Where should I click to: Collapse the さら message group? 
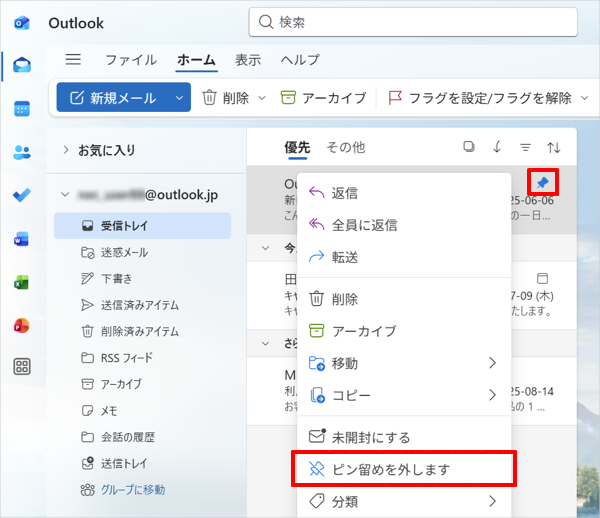pos(265,343)
